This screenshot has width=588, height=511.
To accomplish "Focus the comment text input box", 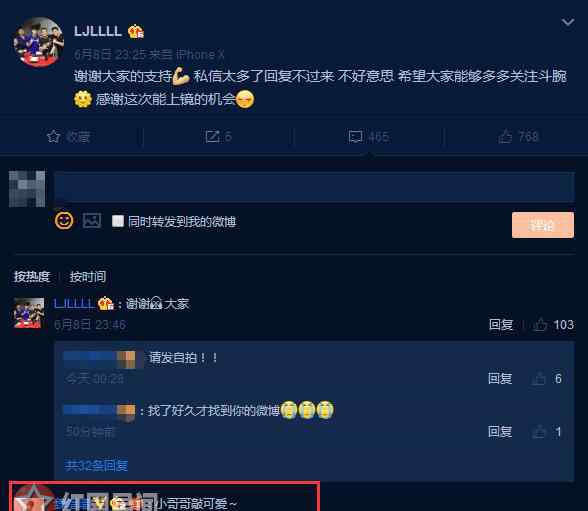I will pyautogui.click(x=314, y=187).
